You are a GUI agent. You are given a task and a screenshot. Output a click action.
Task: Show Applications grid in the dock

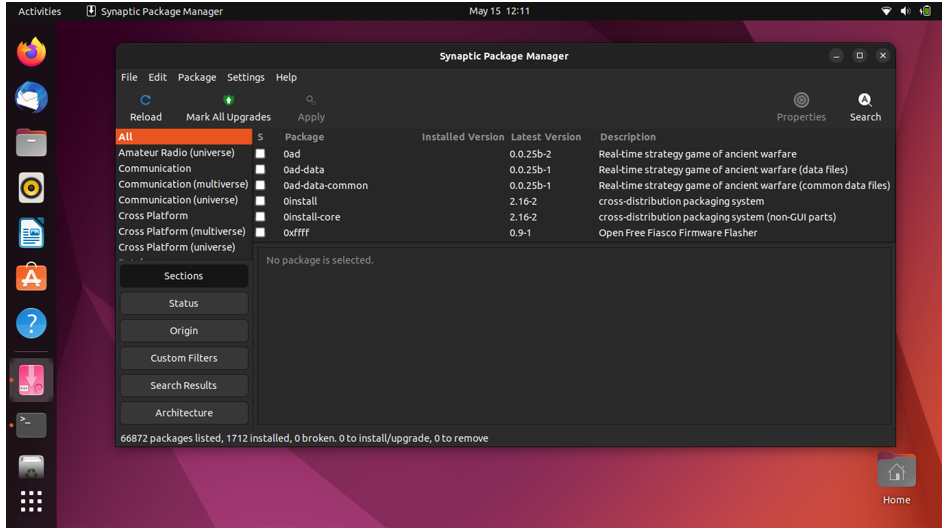31,501
